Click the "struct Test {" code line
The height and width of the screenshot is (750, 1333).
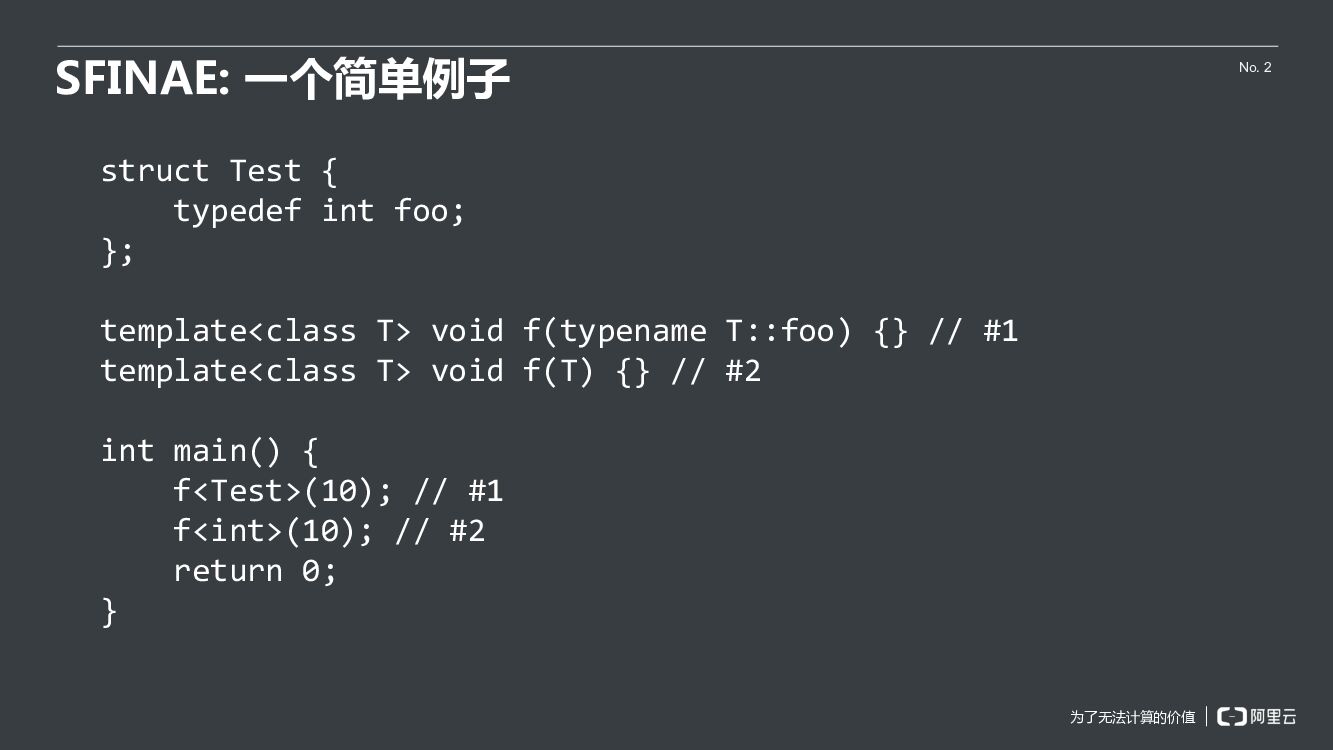219,171
